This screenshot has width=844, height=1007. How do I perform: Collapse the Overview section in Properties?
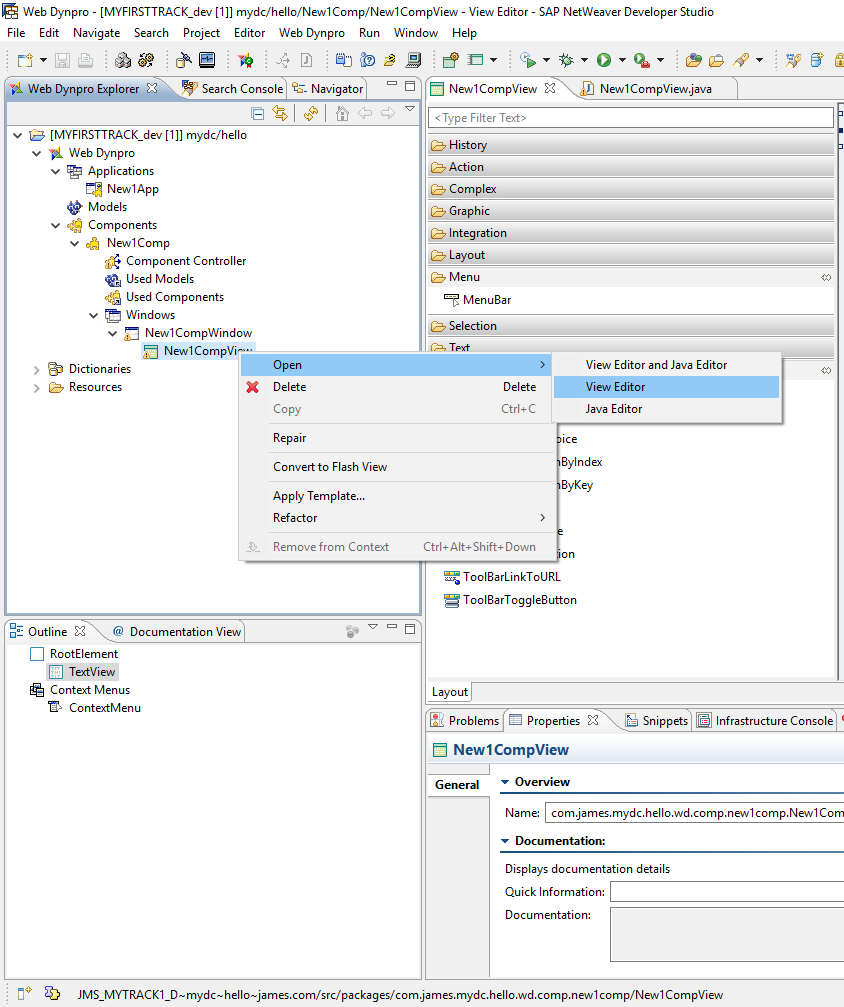point(505,782)
